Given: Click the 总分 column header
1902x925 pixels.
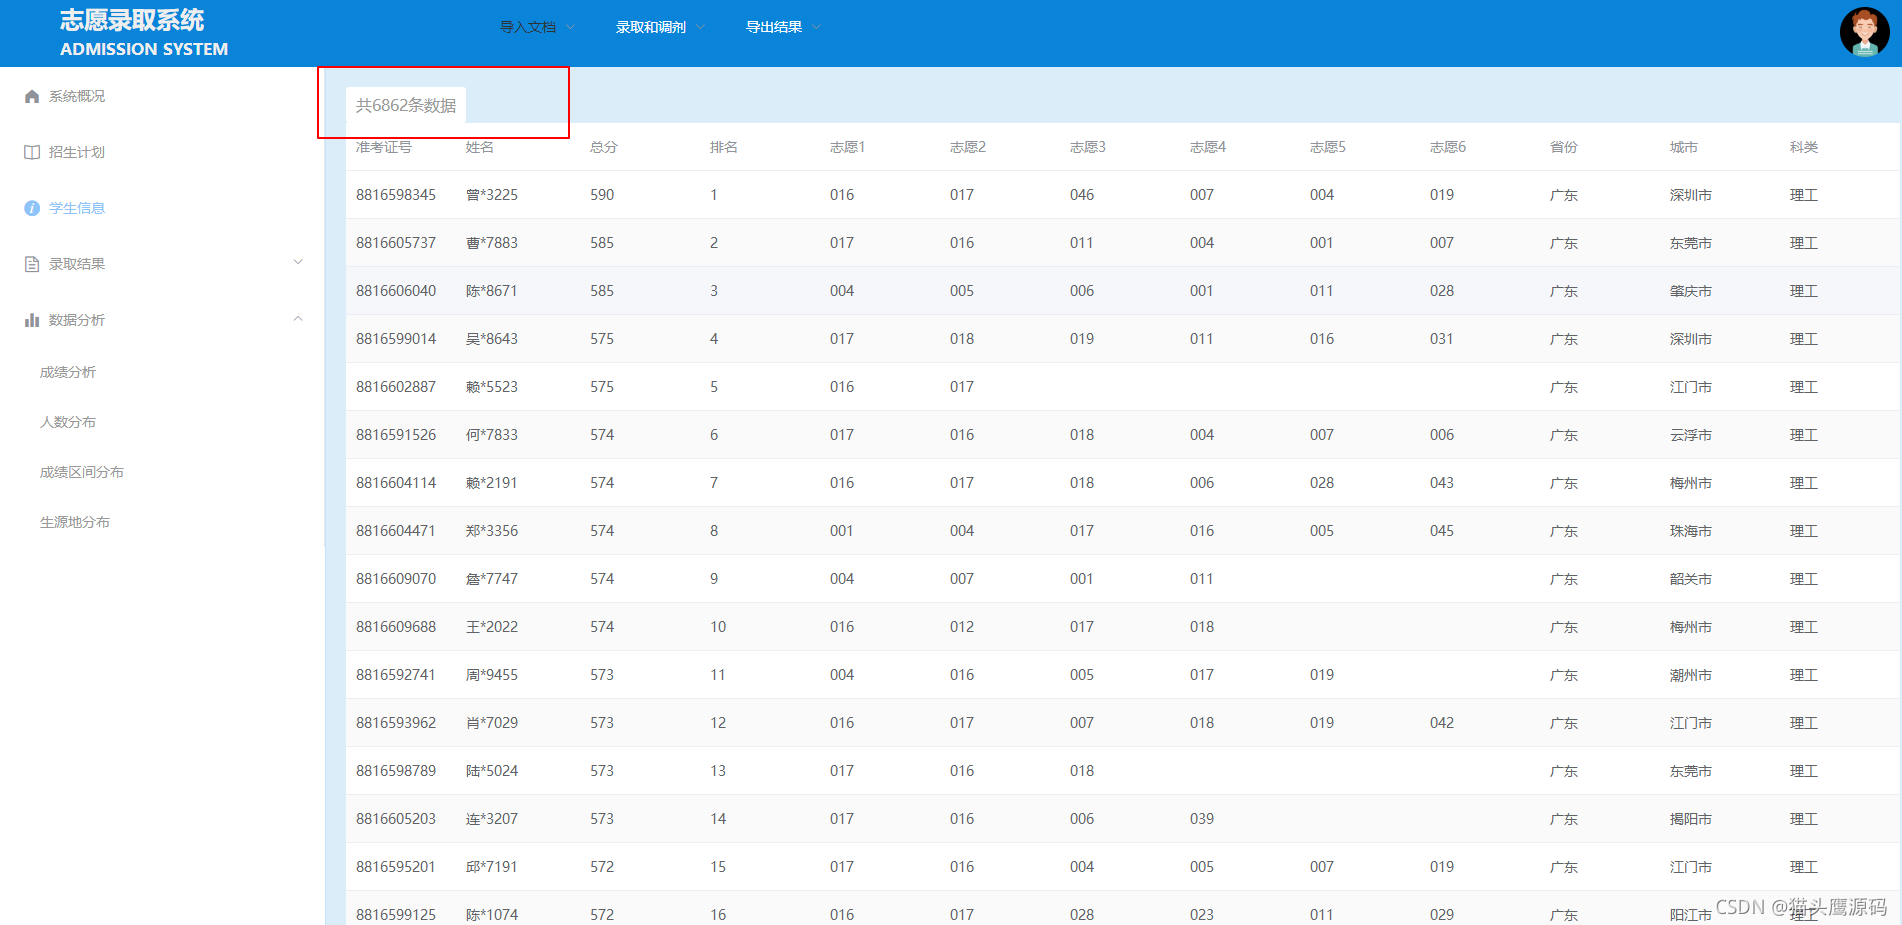Looking at the screenshot, I should click(604, 147).
